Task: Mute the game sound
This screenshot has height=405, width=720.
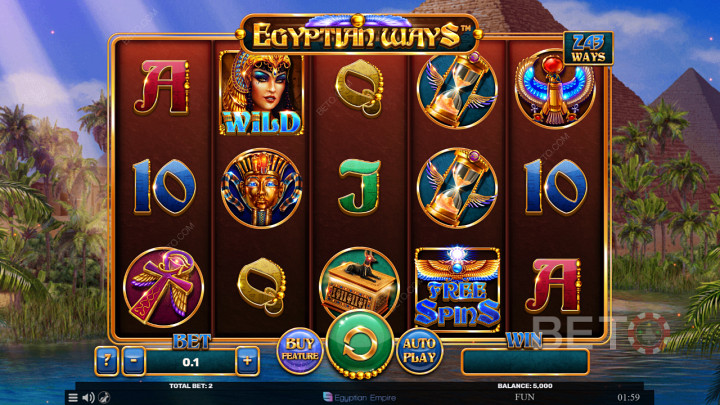Action: (88, 397)
